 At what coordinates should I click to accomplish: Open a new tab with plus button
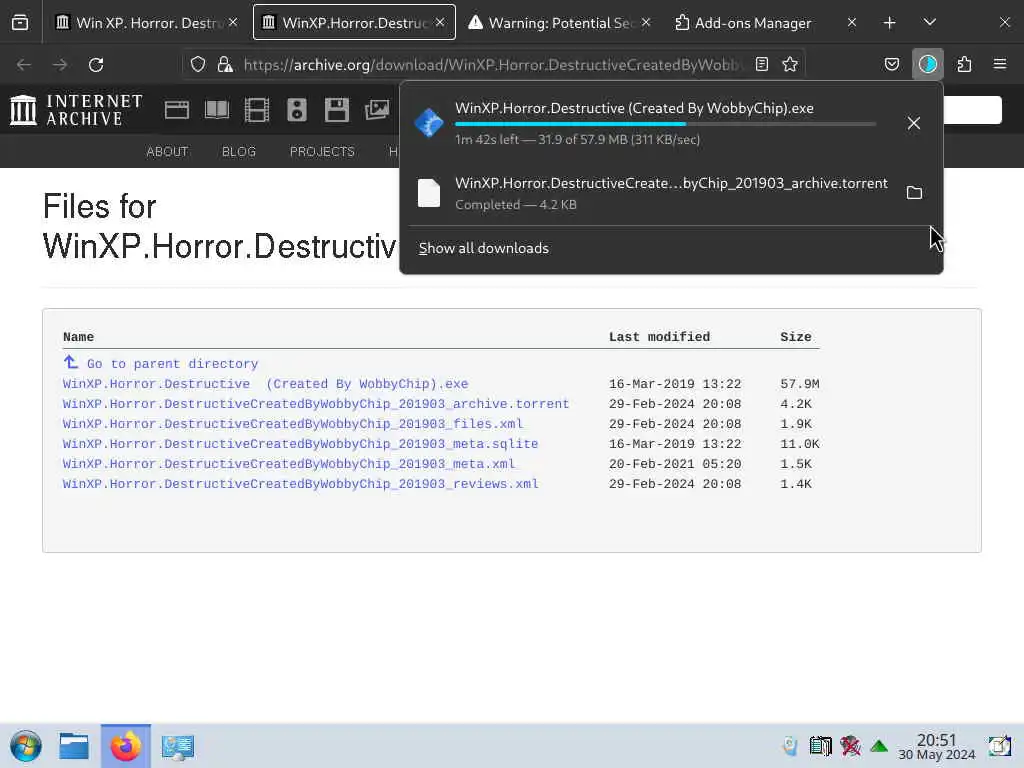tap(889, 23)
